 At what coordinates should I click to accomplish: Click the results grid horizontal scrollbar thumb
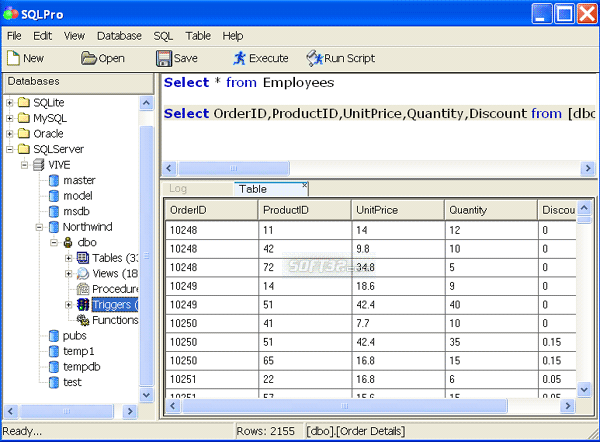pyautogui.click(x=344, y=406)
